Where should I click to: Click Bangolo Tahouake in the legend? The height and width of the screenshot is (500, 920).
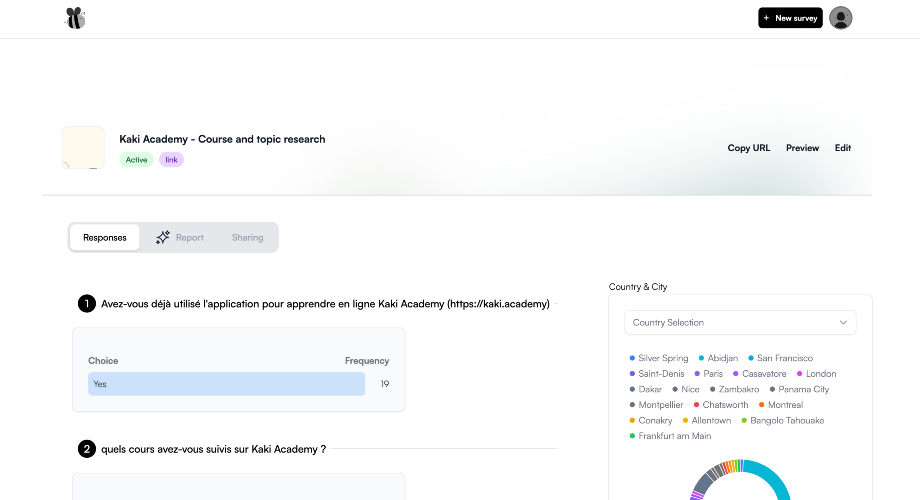[x=782, y=420]
